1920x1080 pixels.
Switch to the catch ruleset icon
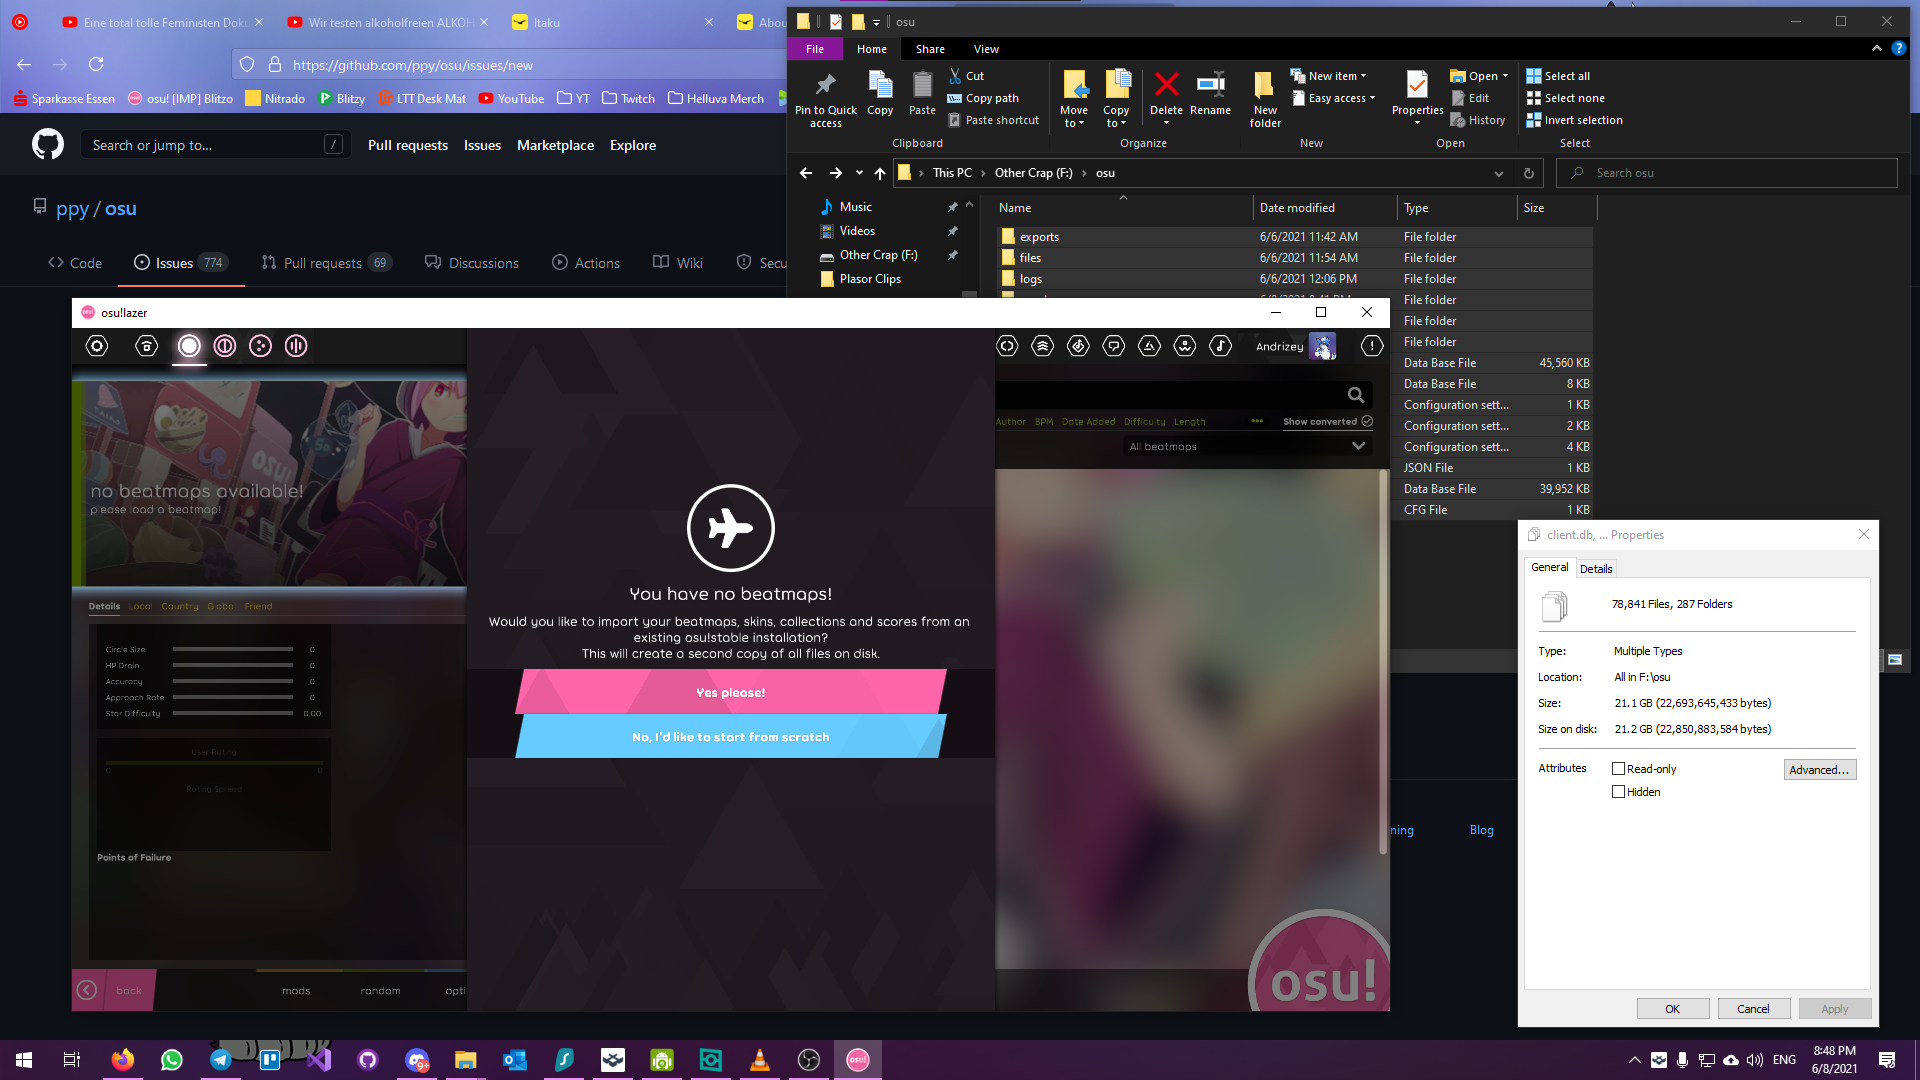(x=260, y=346)
